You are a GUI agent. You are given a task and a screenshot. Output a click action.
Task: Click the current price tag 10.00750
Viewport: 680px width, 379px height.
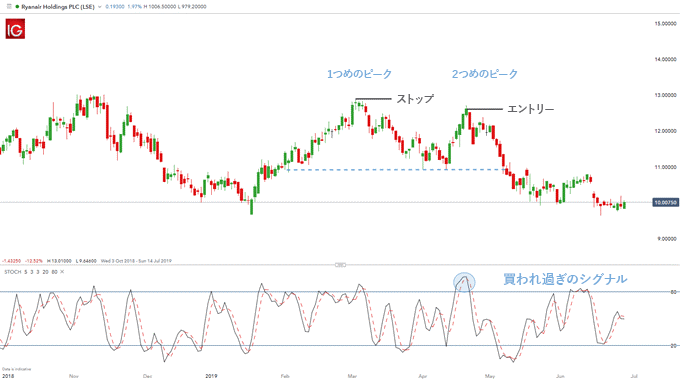[665, 203]
